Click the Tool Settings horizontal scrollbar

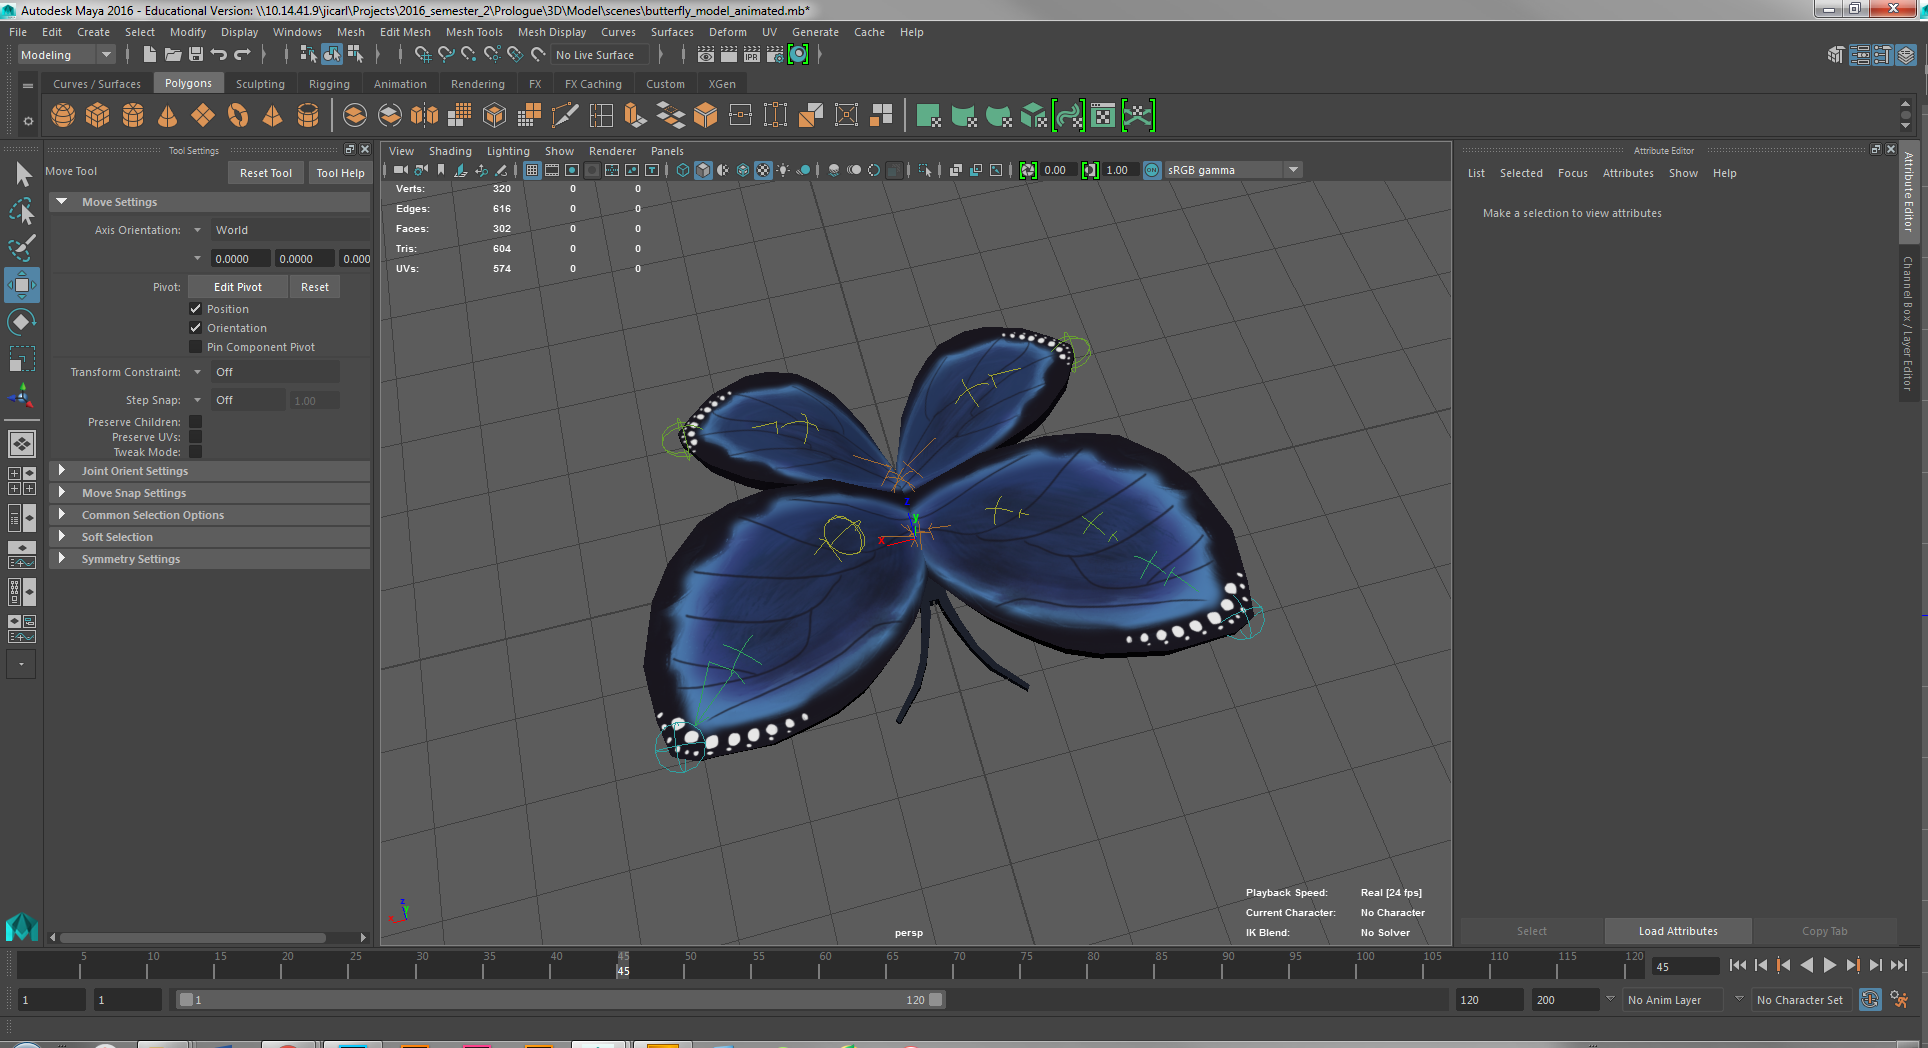point(194,938)
